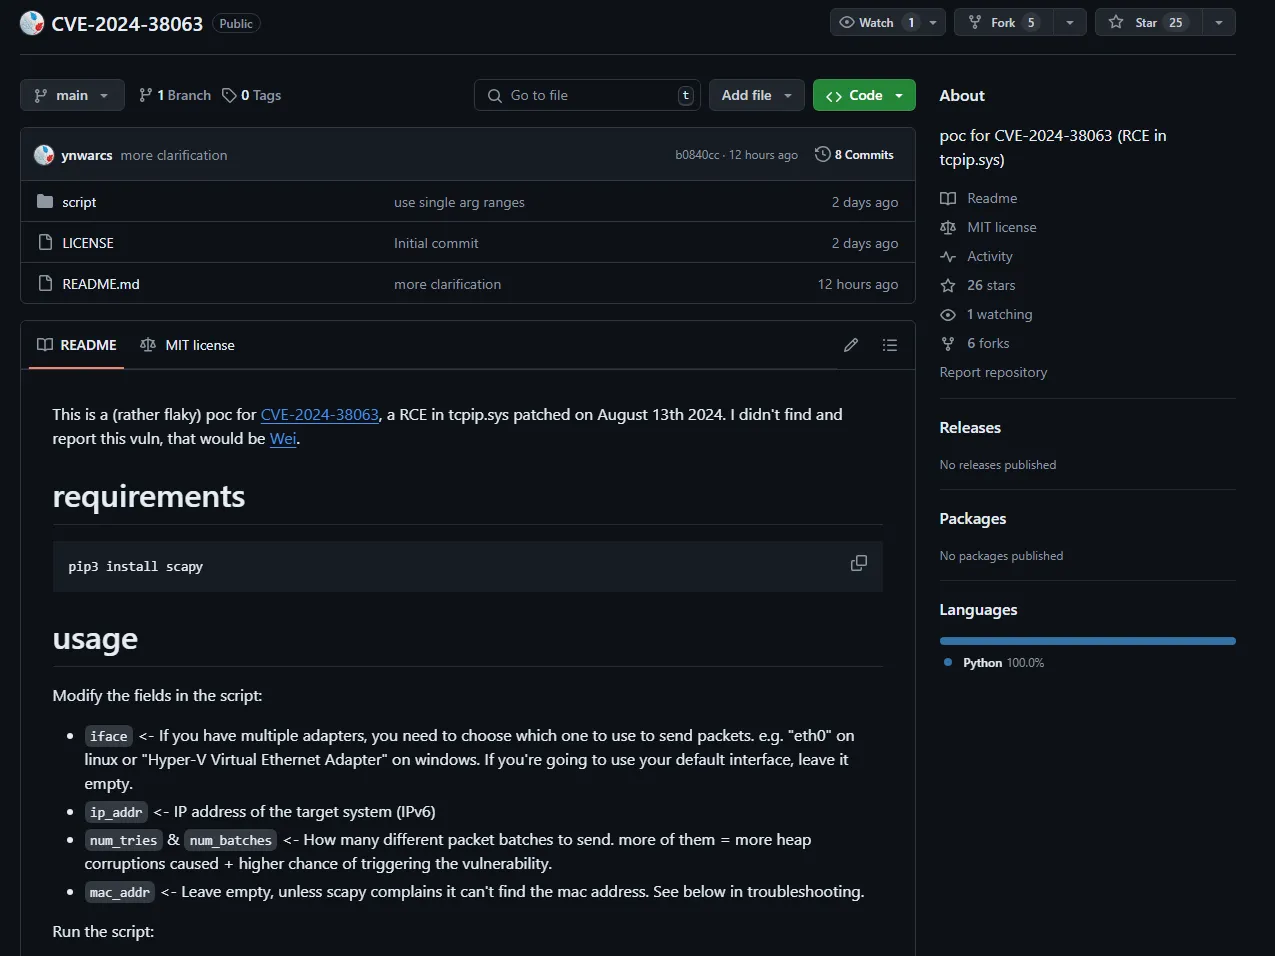Select the README tab

coord(76,345)
